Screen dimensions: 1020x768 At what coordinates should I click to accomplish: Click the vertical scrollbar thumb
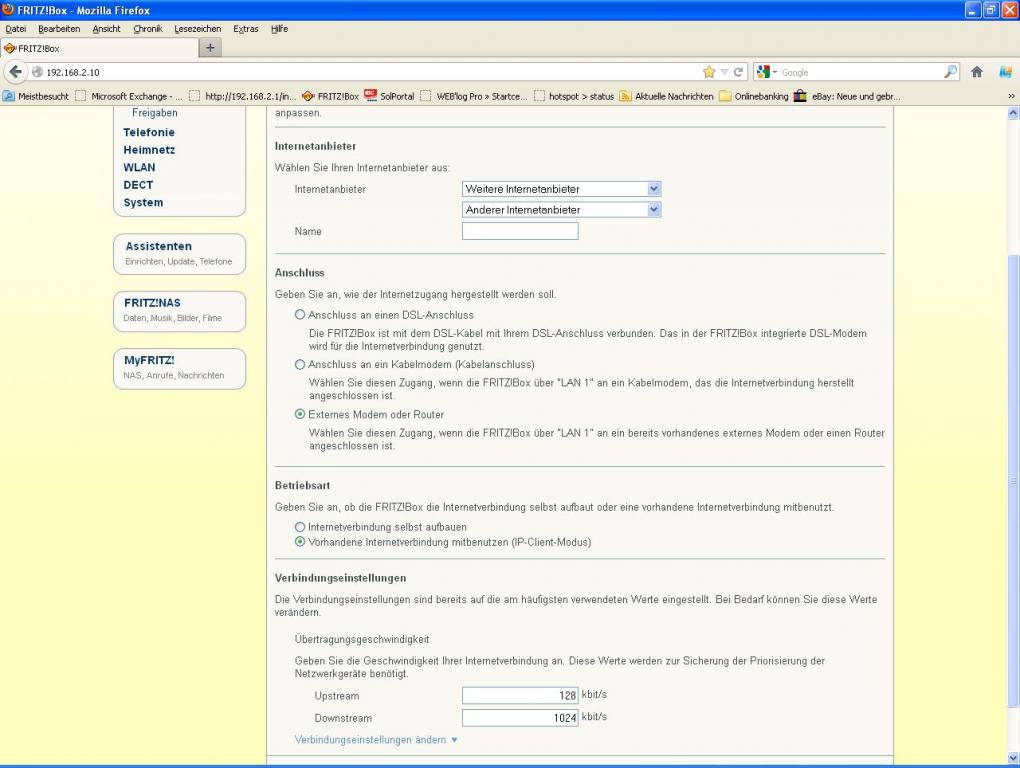1013,481
